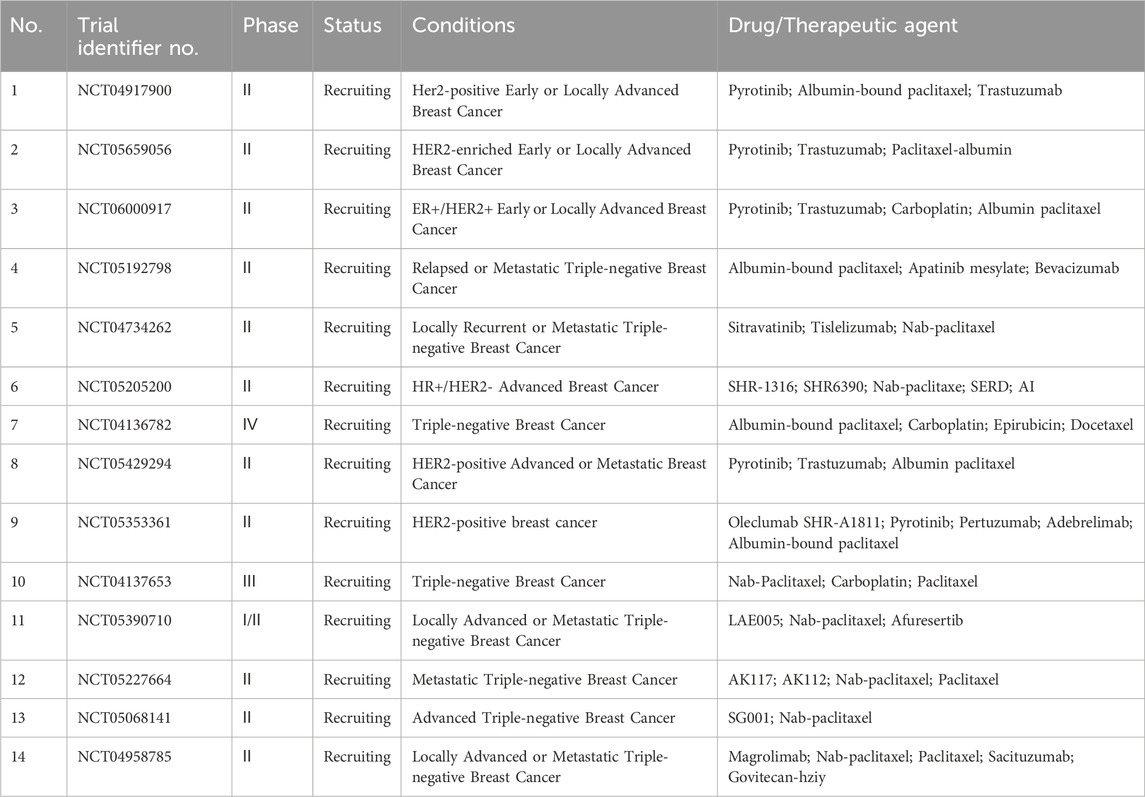Click the Recruiting status for NCT04917900
This screenshot has height=797, width=1145.
pyautogui.click(x=357, y=91)
